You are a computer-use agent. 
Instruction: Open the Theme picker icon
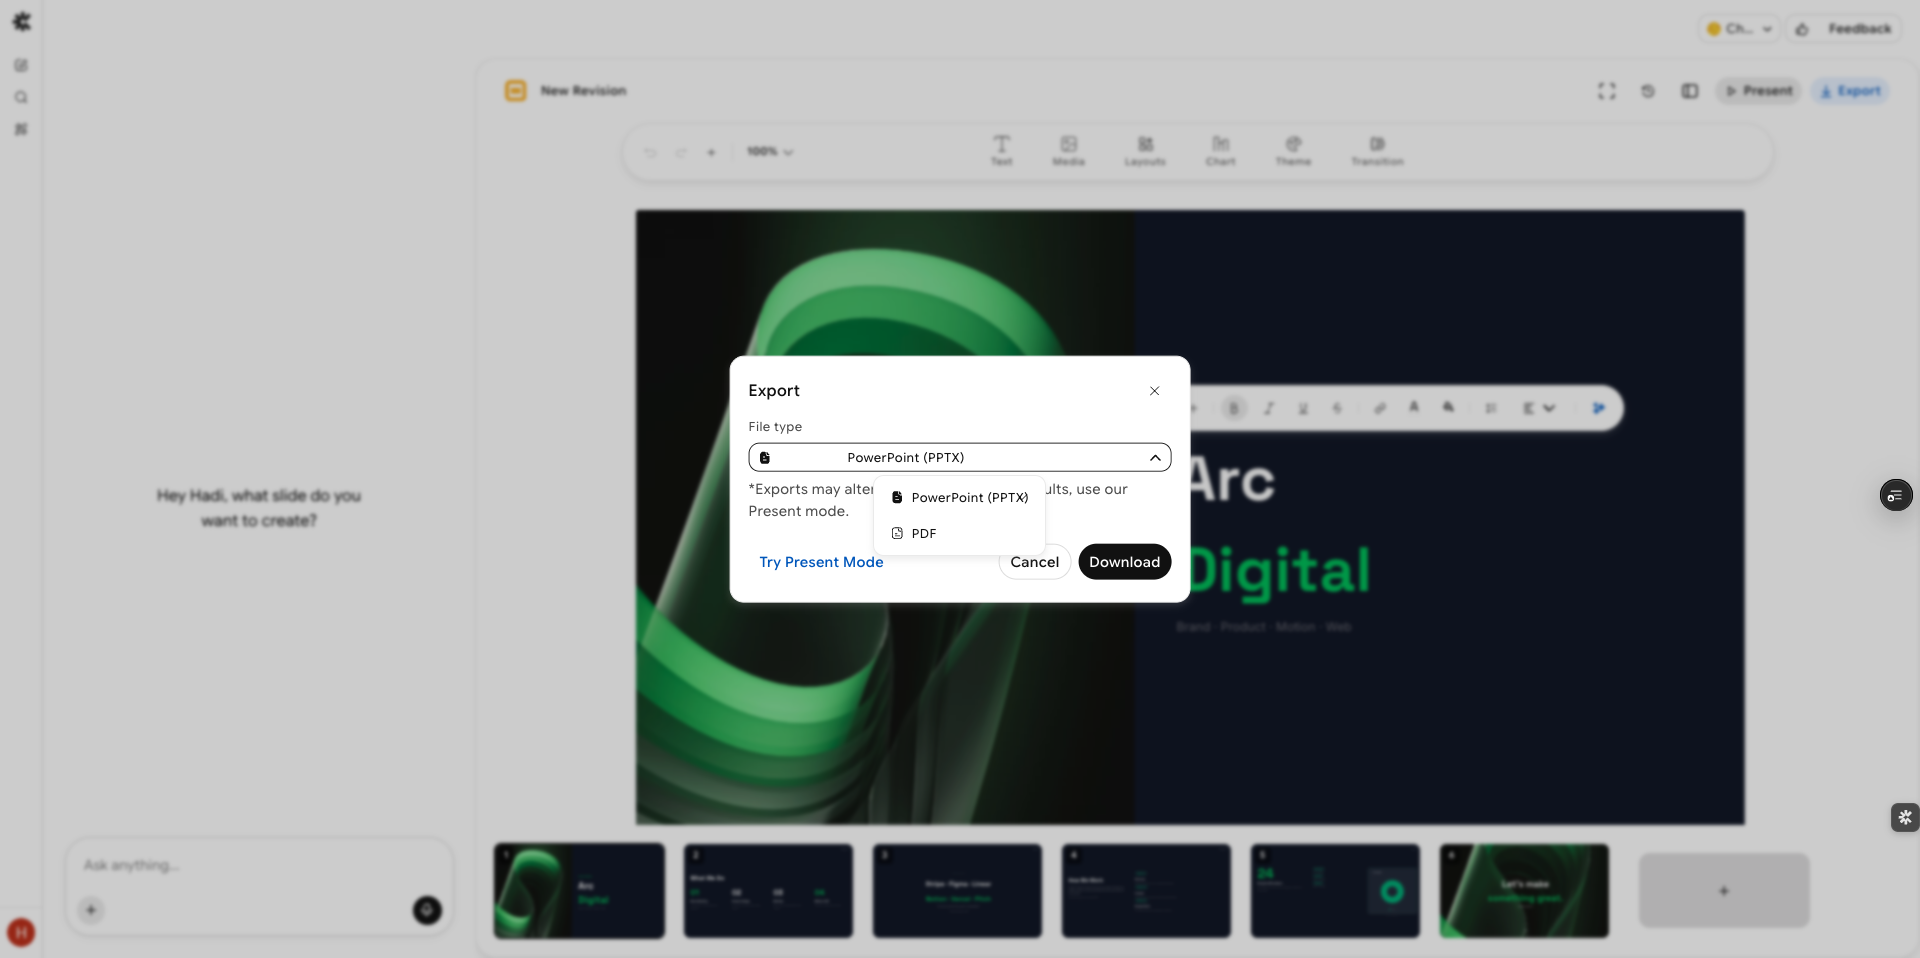[1293, 150]
